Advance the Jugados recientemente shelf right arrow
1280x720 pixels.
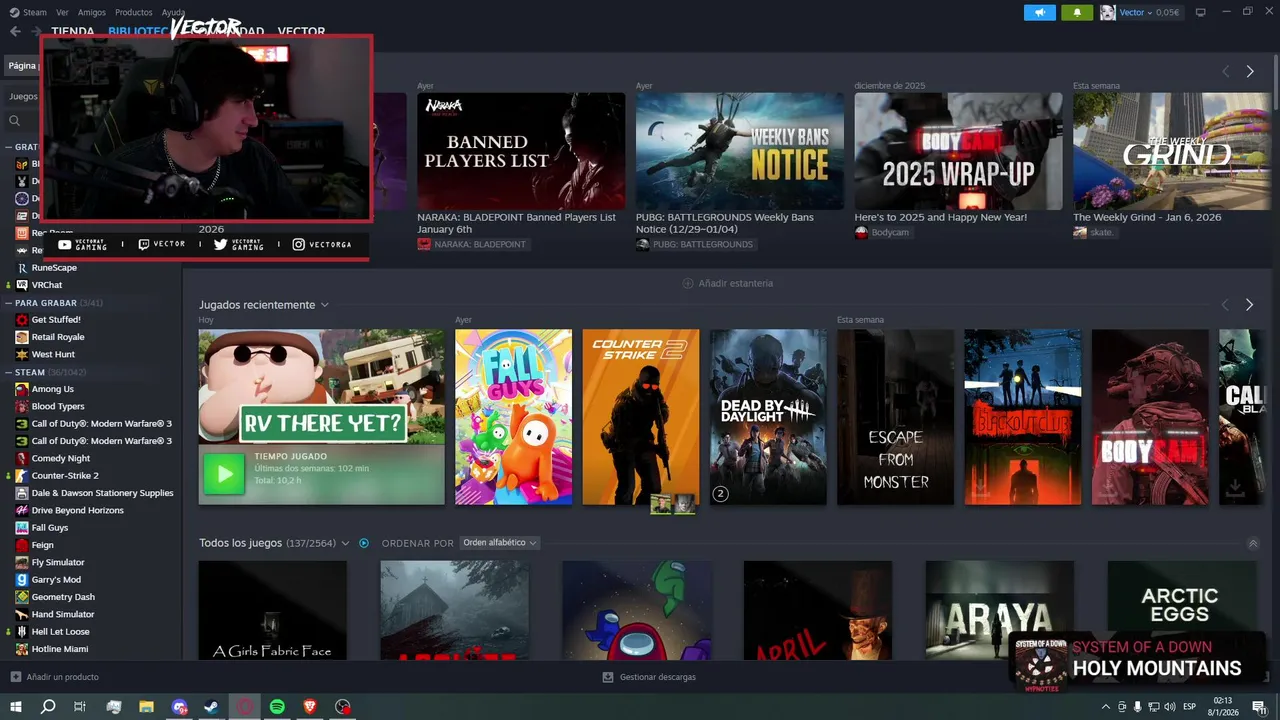pyautogui.click(x=1249, y=305)
